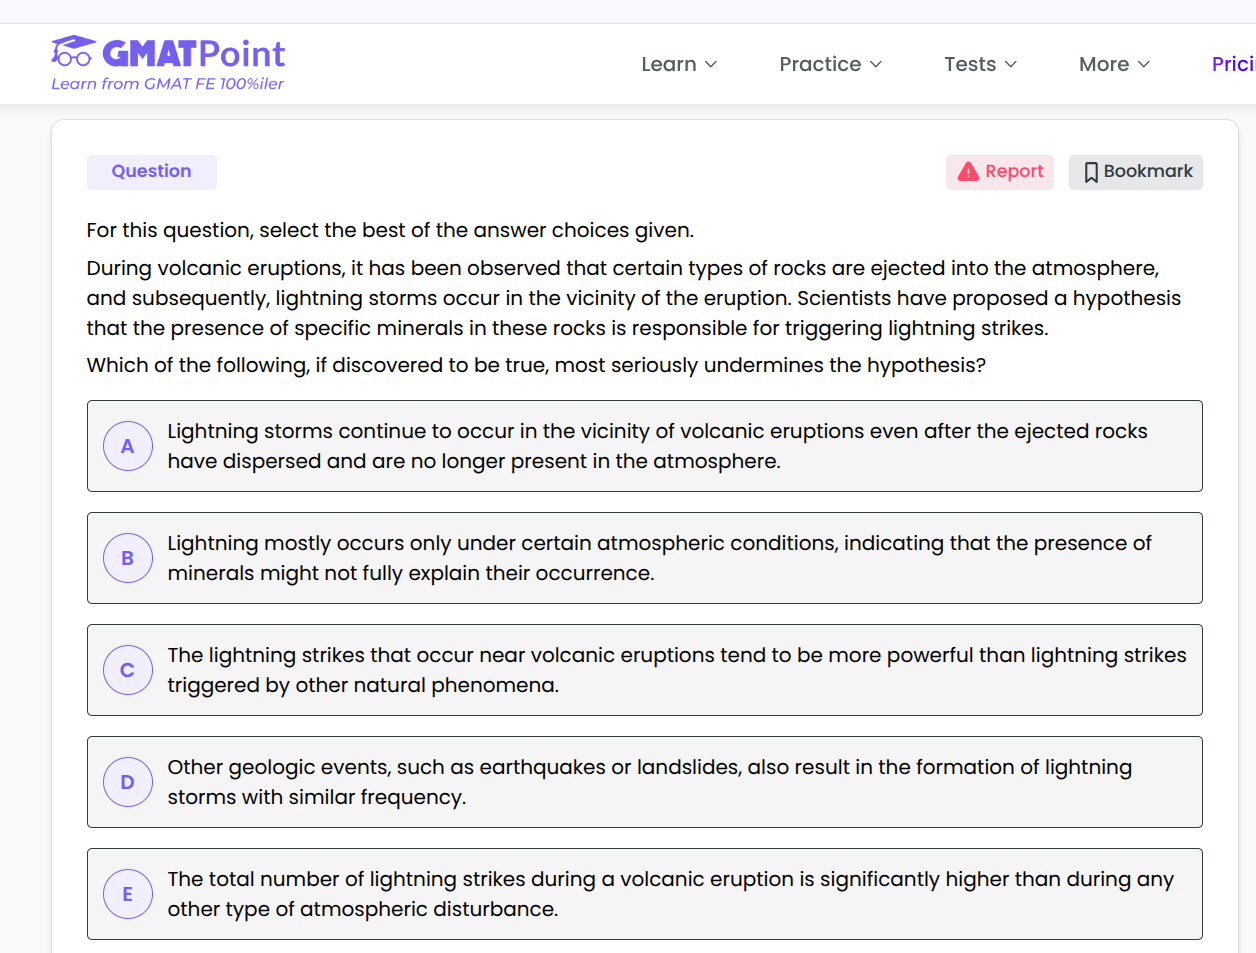Viewport: 1256px width, 953px height.
Task: Select answer choice A circle
Action: coord(128,446)
